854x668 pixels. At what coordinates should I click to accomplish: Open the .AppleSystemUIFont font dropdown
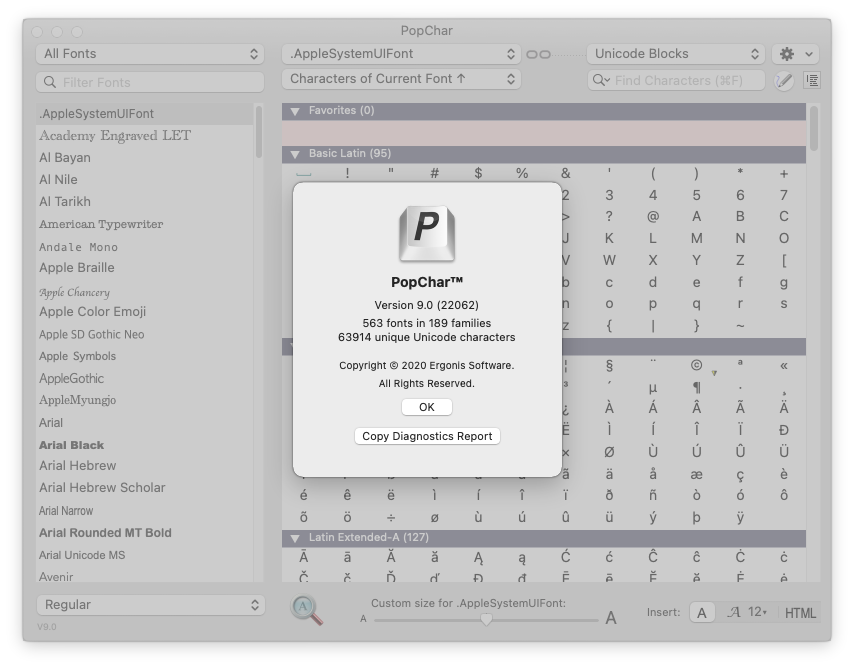[401, 54]
